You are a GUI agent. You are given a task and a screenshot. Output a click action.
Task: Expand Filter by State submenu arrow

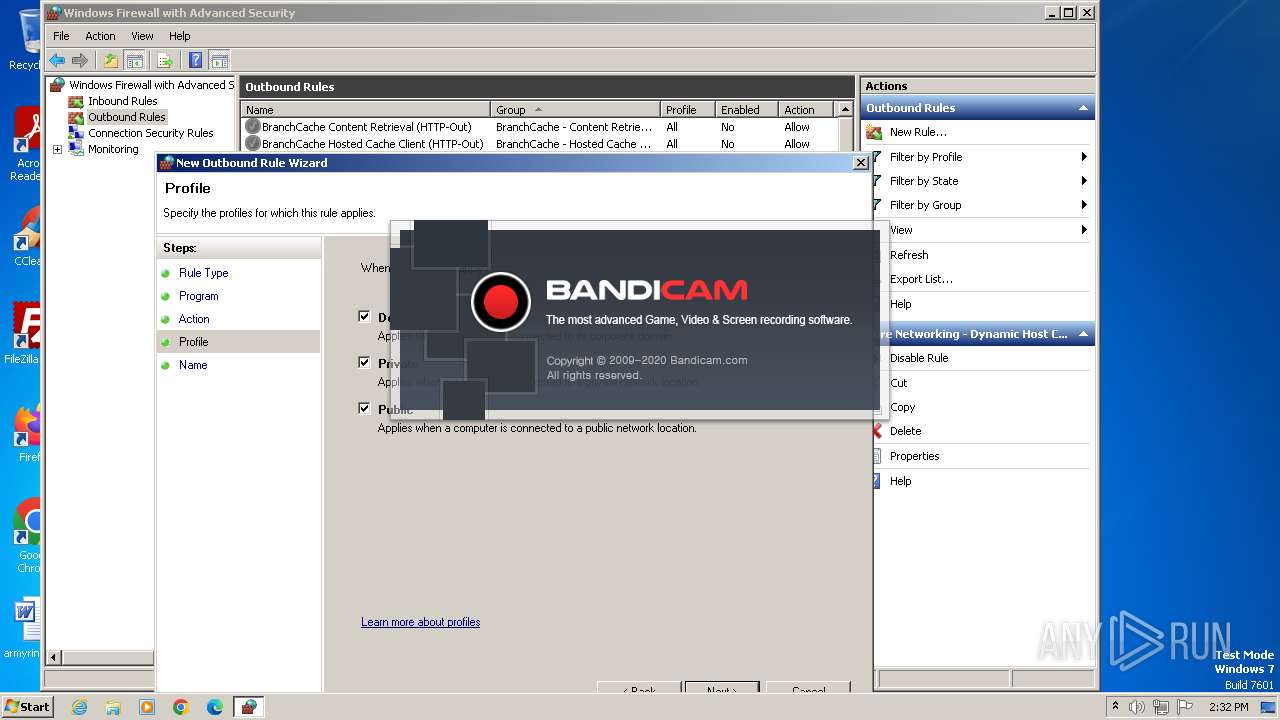coord(1084,181)
